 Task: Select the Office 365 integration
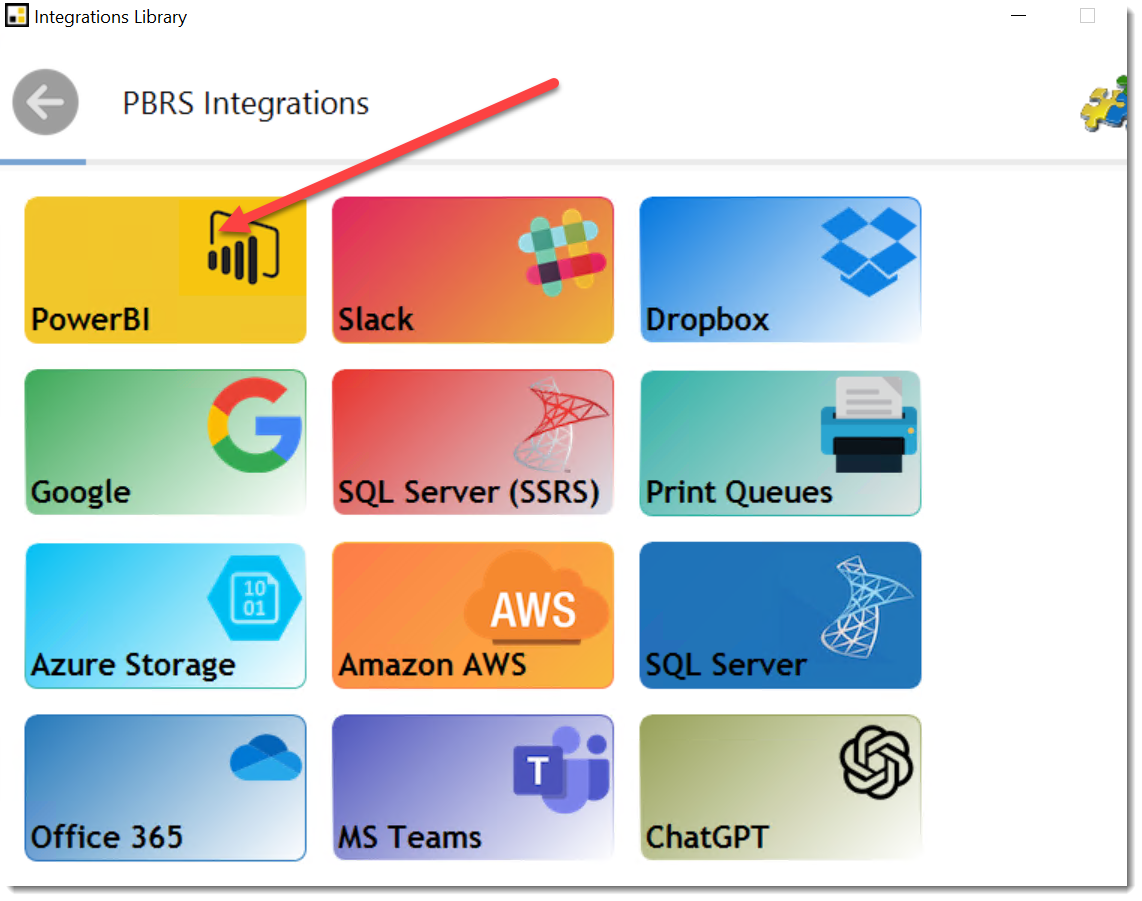(x=165, y=788)
